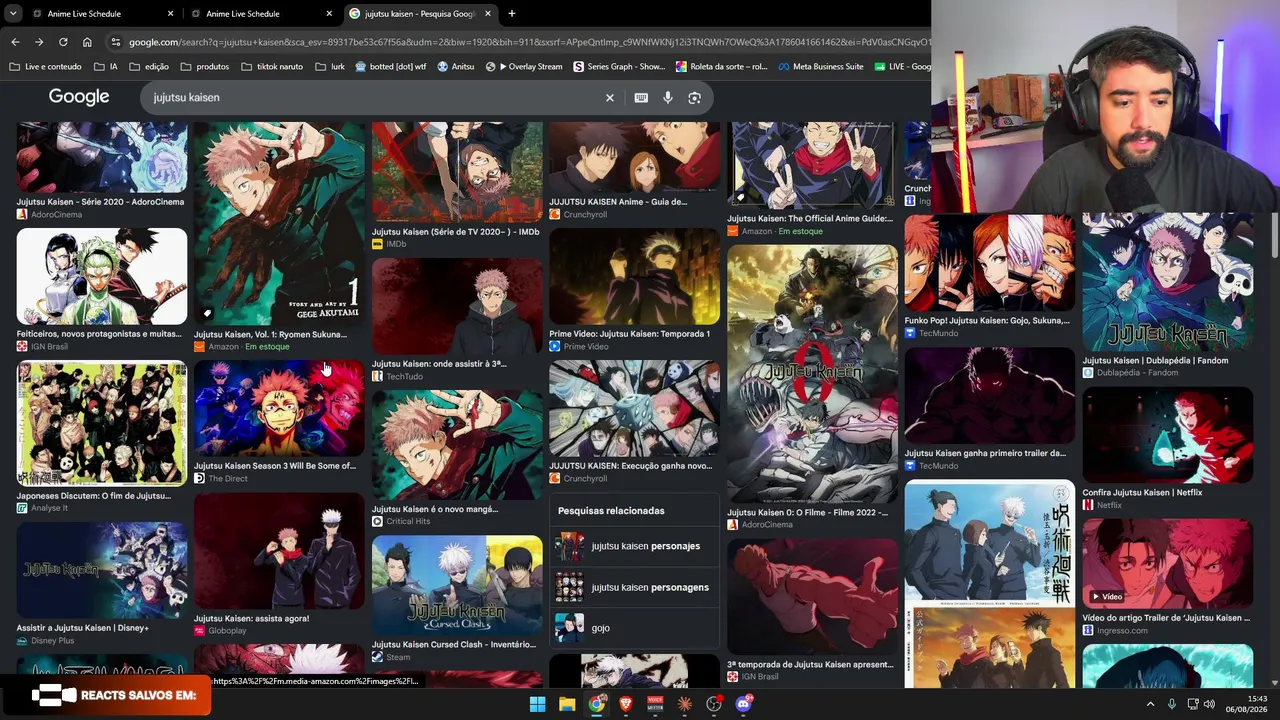The image size is (1280, 720).
Task: Clear the Google search box with X
Action: tap(610, 98)
